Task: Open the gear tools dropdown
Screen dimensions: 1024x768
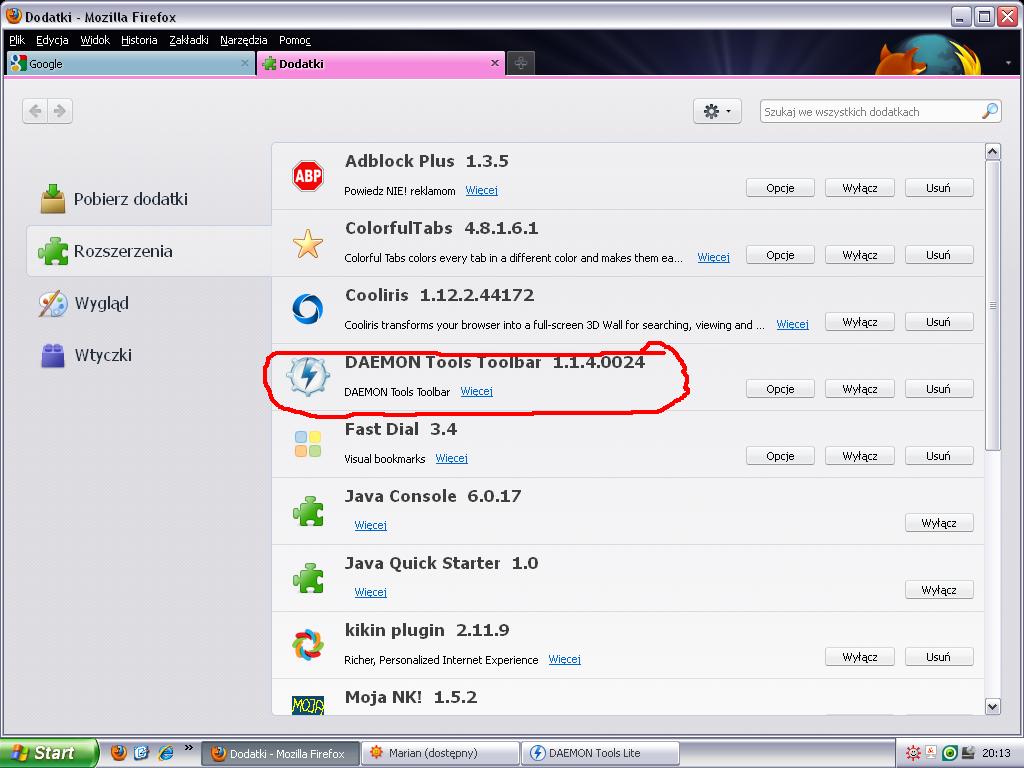Action: 717,111
